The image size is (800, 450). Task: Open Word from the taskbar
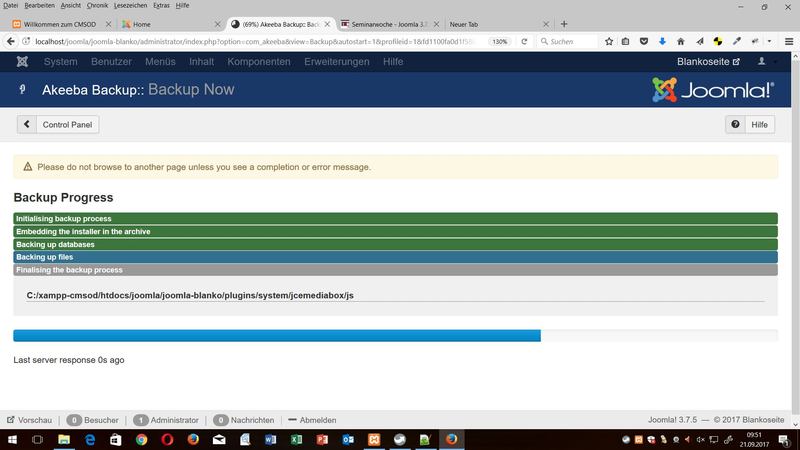pos(270,439)
